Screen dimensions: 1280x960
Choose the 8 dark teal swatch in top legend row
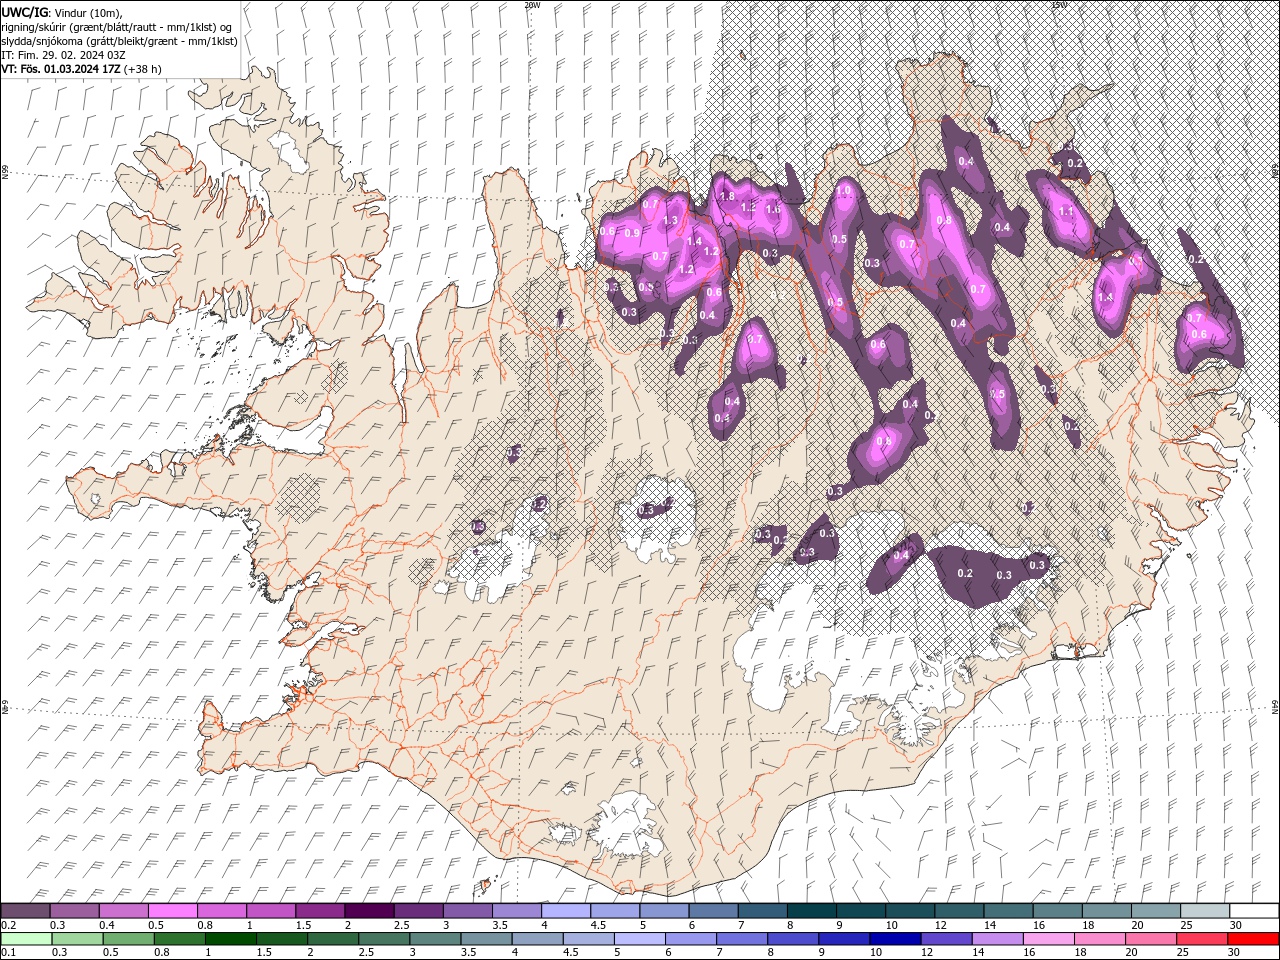pos(811,911)
